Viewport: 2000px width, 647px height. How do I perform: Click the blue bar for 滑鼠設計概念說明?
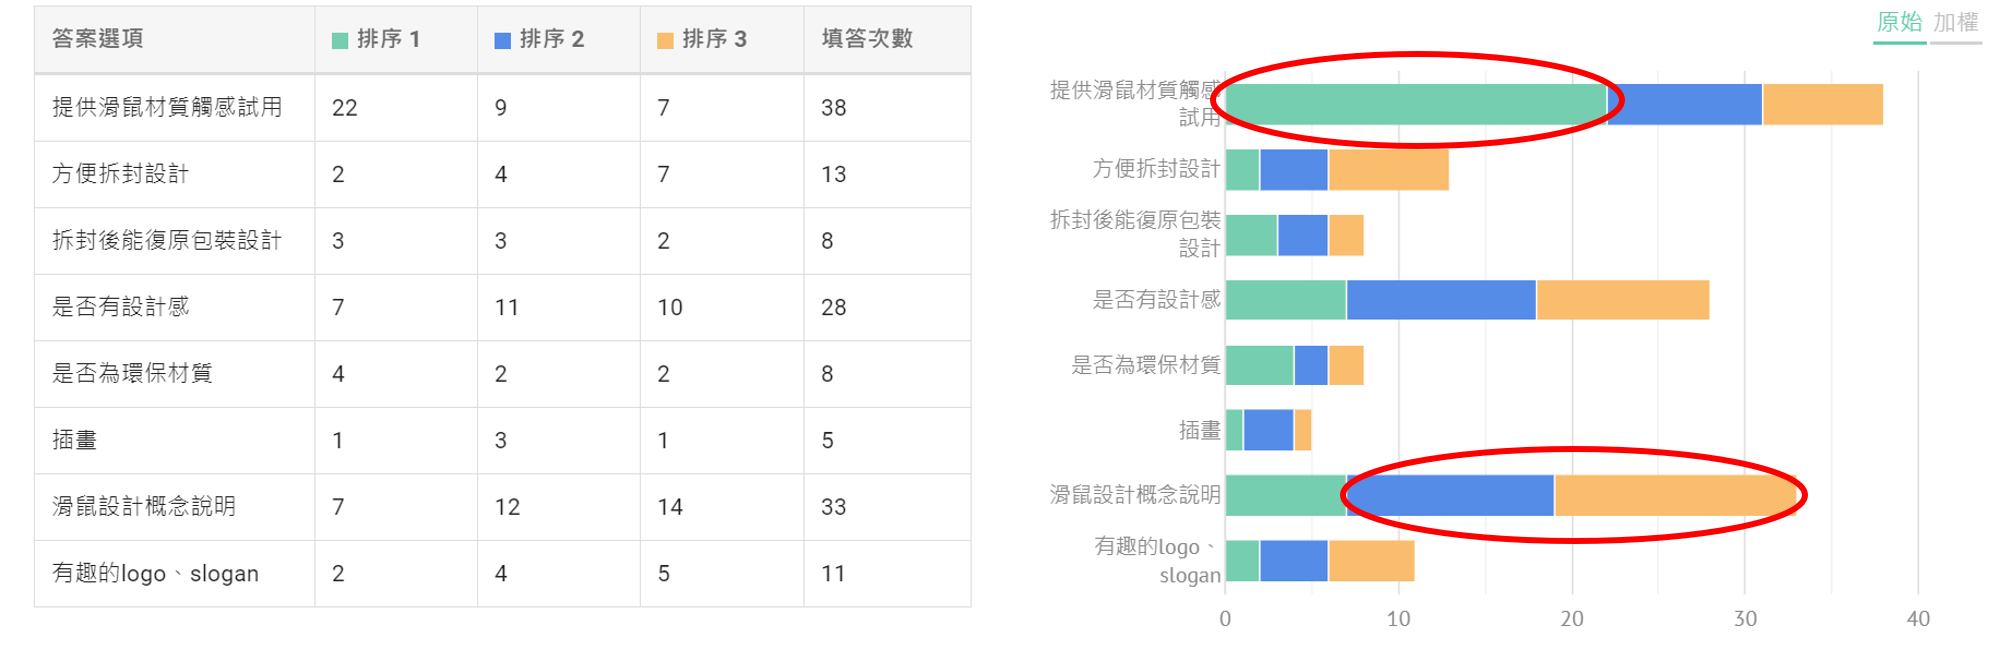point(1450,495)
